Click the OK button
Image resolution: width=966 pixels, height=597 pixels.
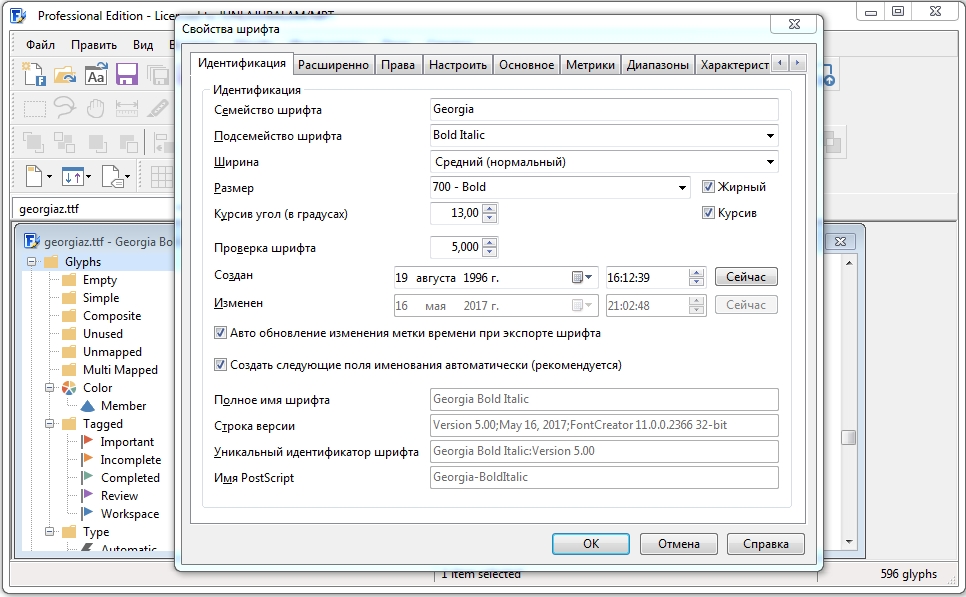[591, 544]
